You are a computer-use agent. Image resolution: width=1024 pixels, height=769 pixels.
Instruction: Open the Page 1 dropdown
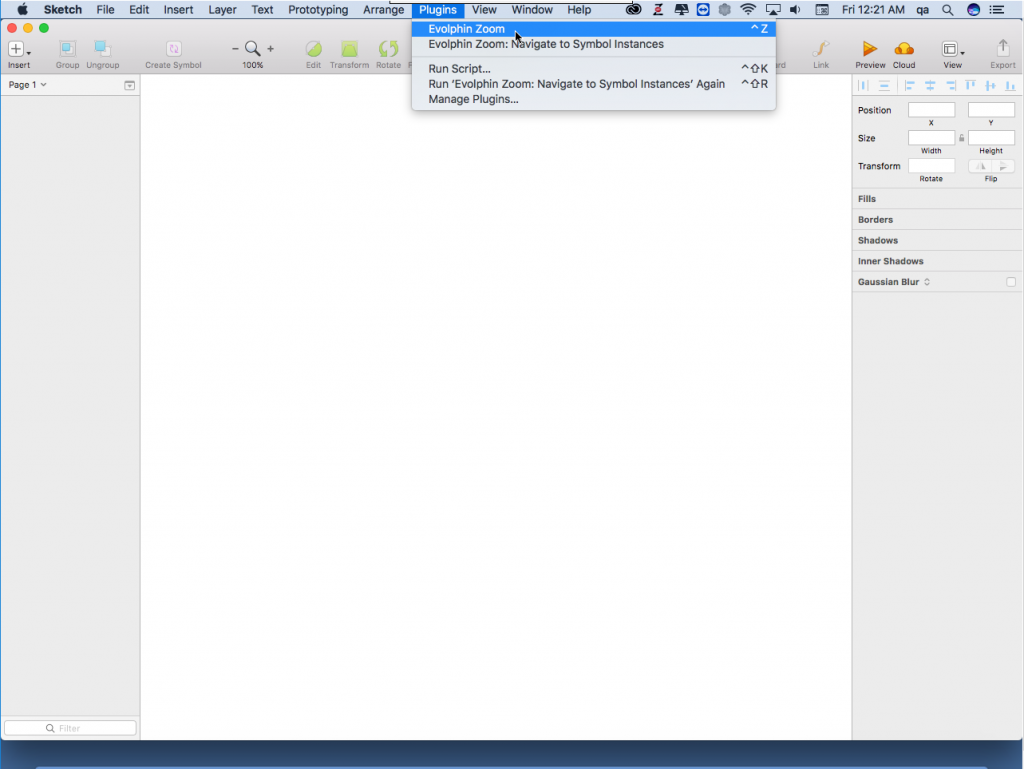point(27,85)
